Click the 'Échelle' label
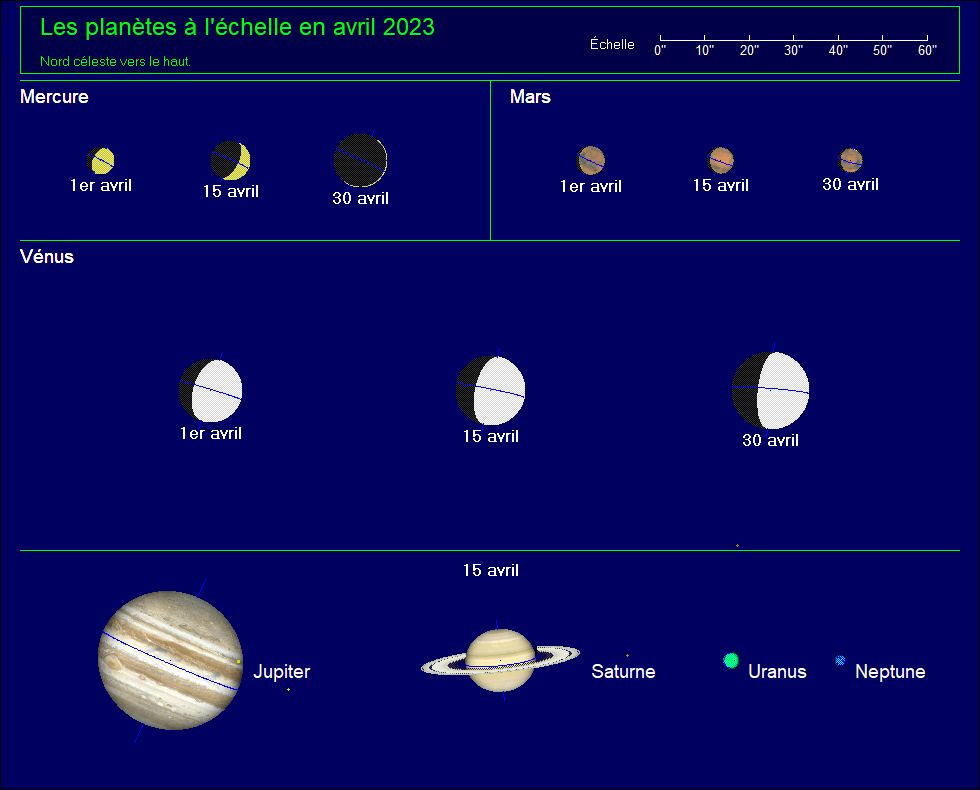Image resolution: width=980 pixels, height=790 pixels. pos(612,44)
